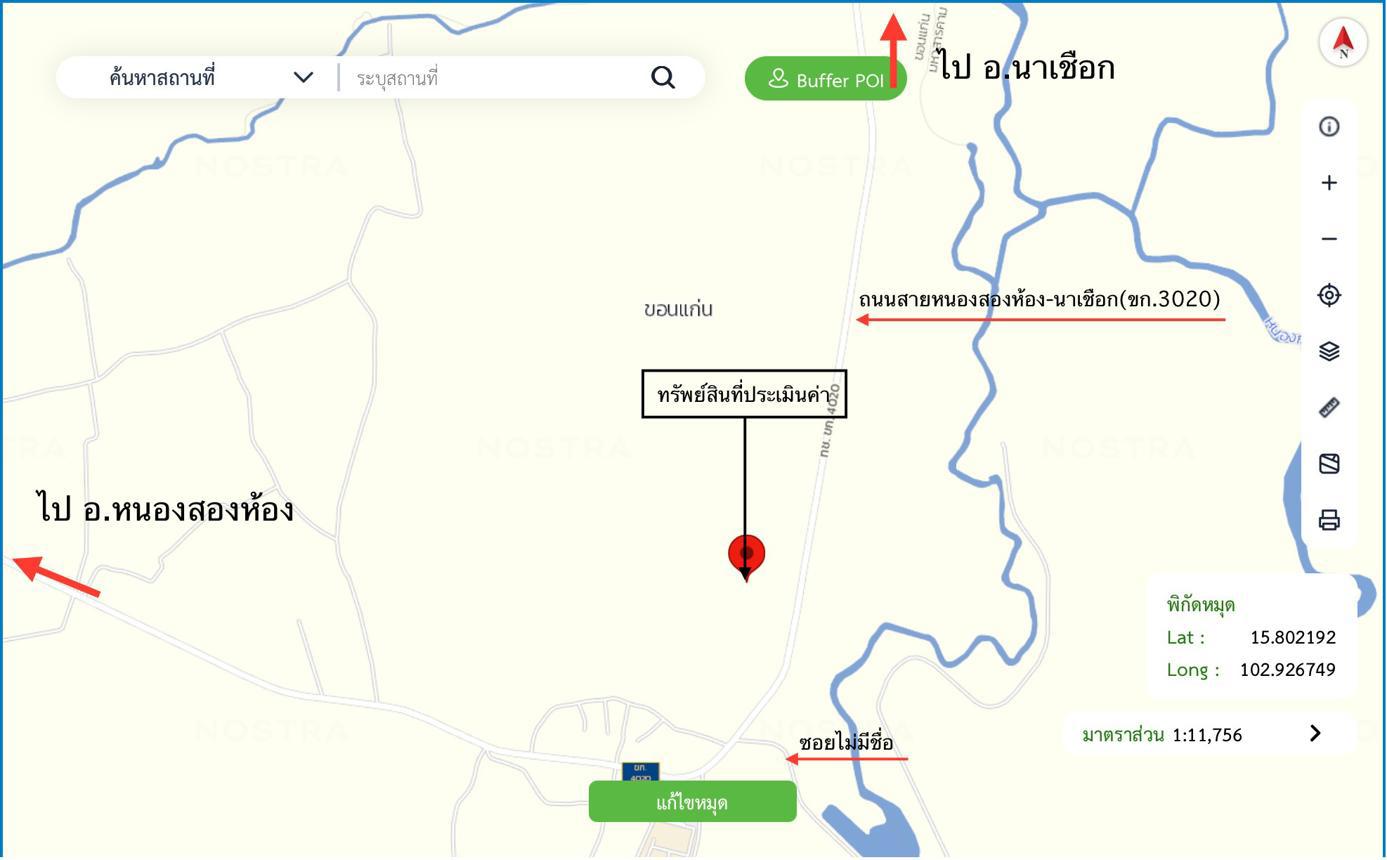This screenshot has height=860, width=1387.
Task: Expand the dropdown chevron beside ค้นหาสถานที่
Action: [303, 77]
